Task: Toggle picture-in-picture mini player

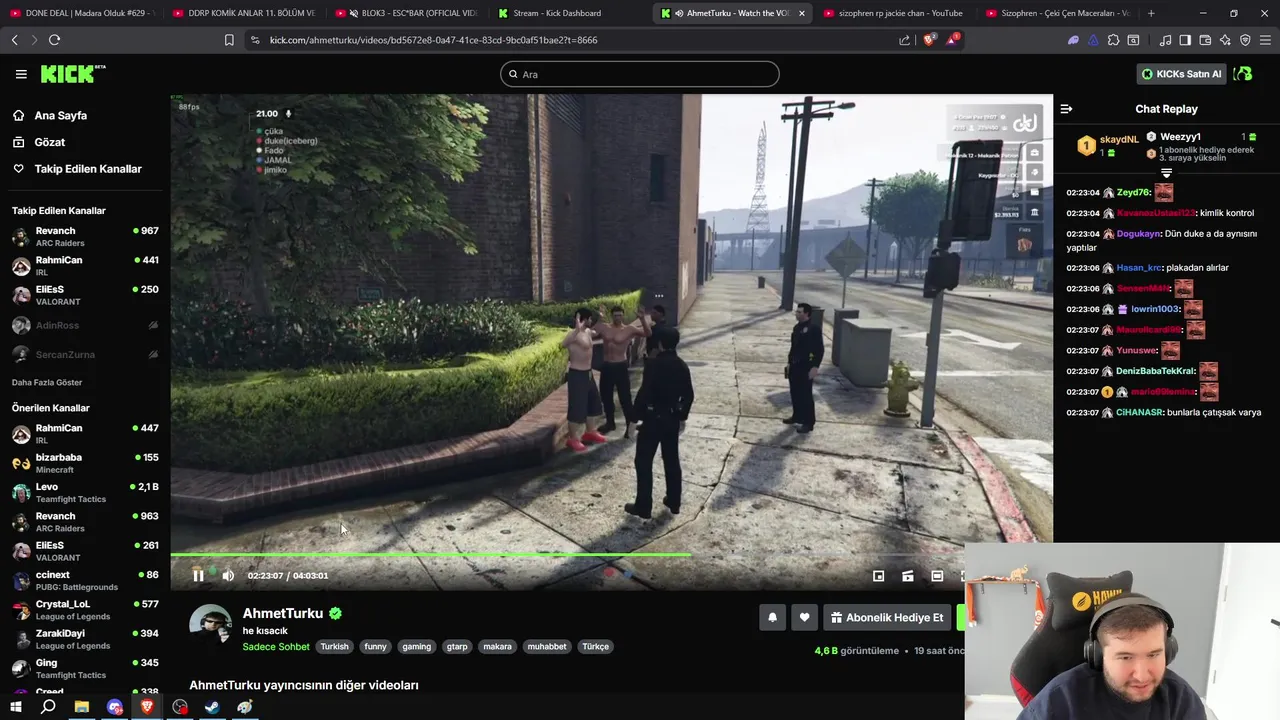Action: (878, 576)
